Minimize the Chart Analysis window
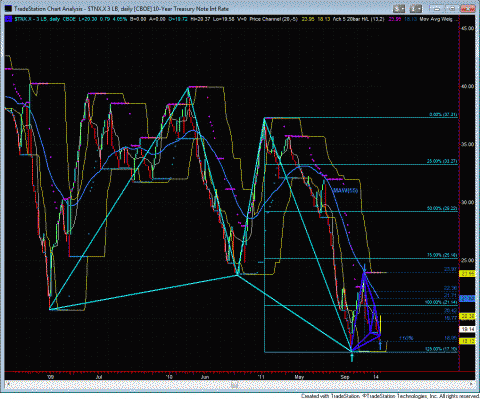This screenshot has height=399, width=480. [438, 9]
